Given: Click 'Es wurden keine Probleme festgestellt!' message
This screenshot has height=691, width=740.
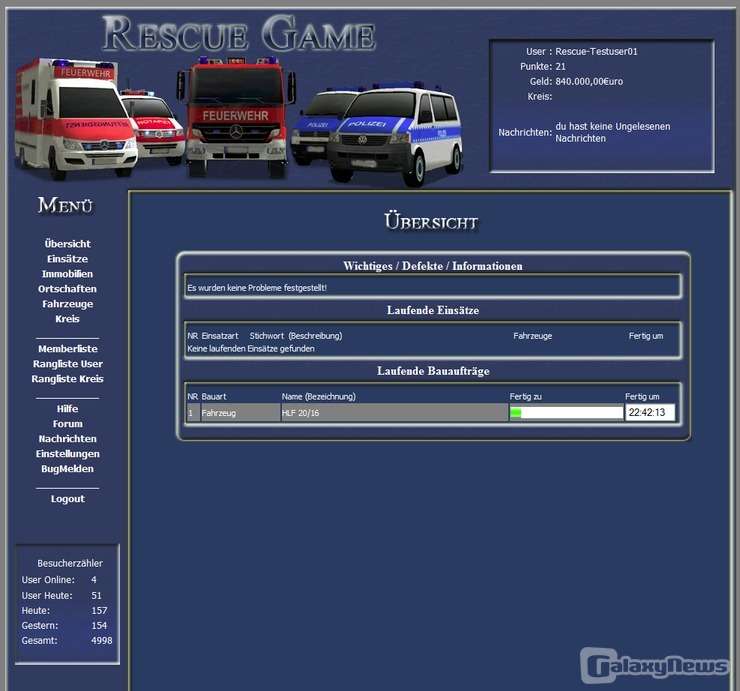Looking at the screenshot, I should [x=257, y=288].
